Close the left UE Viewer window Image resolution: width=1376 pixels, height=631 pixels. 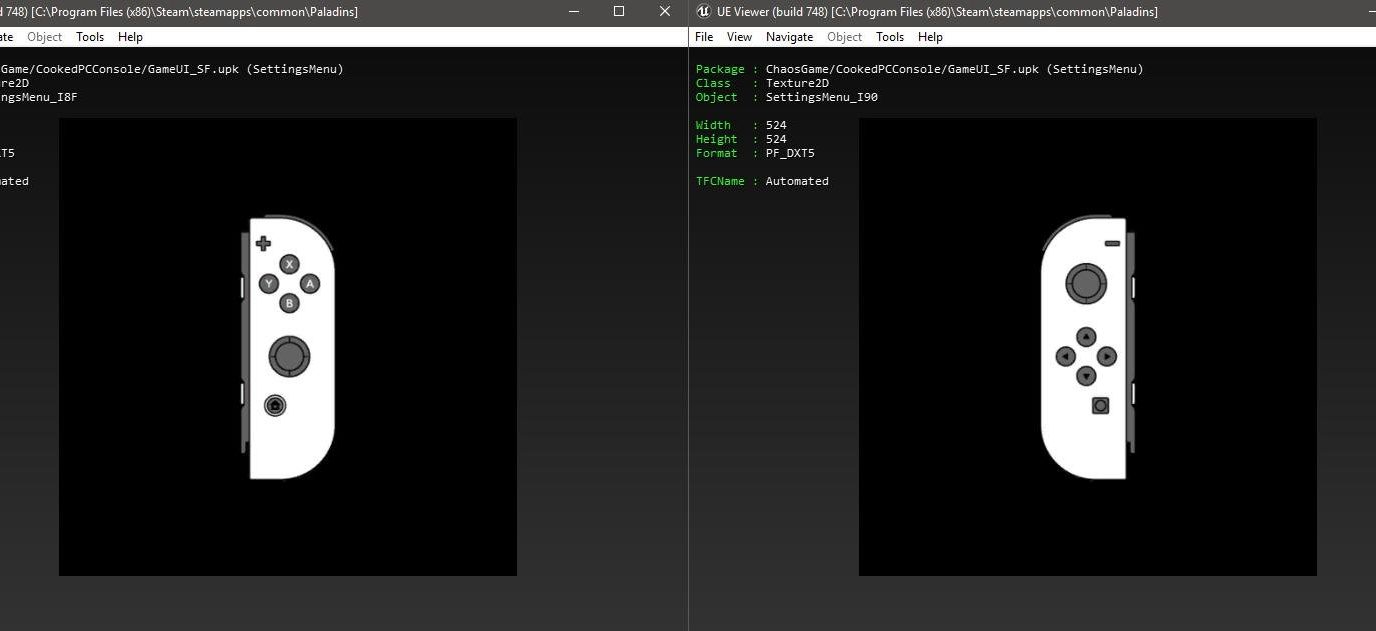665,12
